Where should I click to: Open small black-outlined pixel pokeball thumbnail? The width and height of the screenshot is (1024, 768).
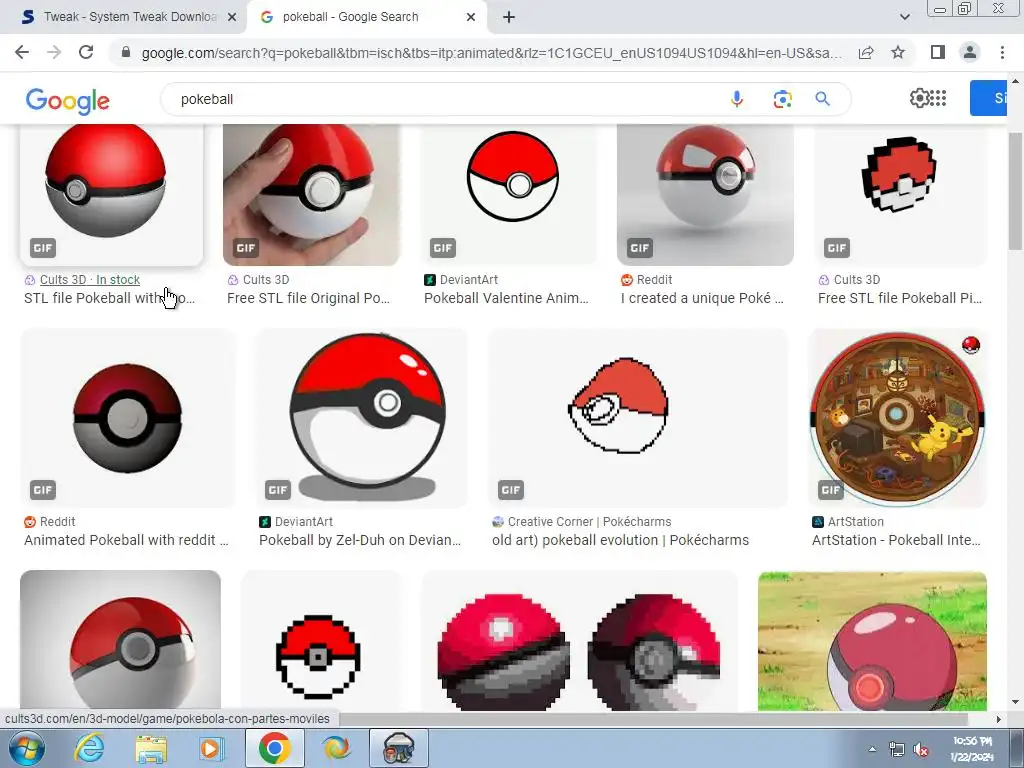321,641
